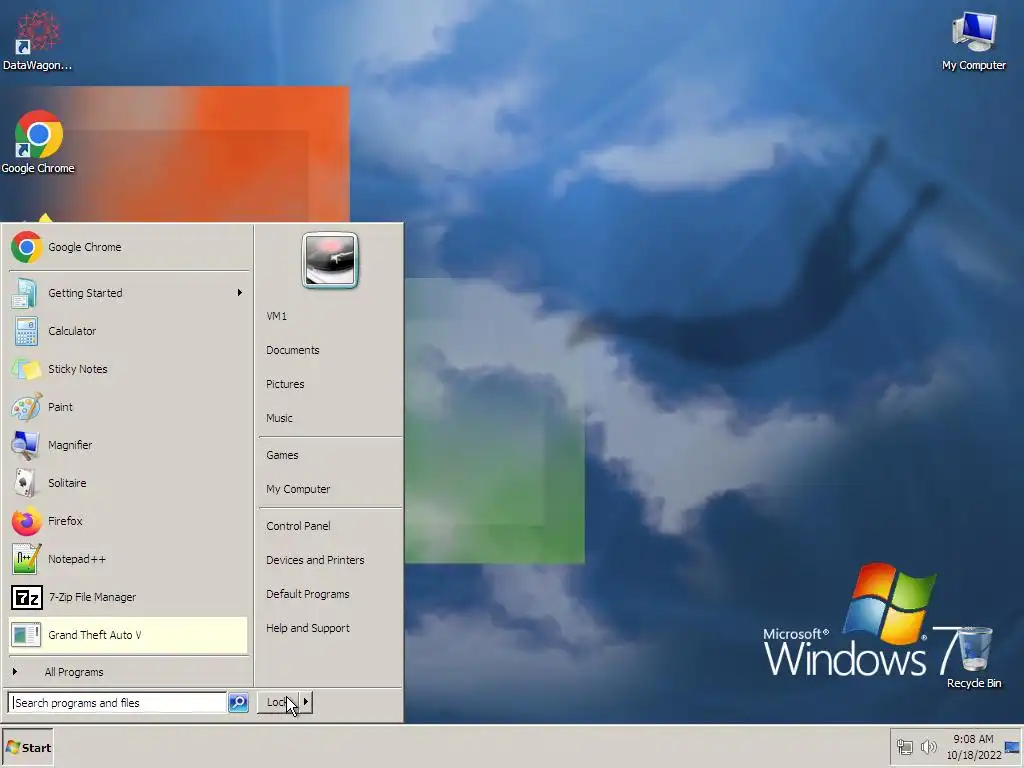Focus the Search programs and files box

coord(117,703)
